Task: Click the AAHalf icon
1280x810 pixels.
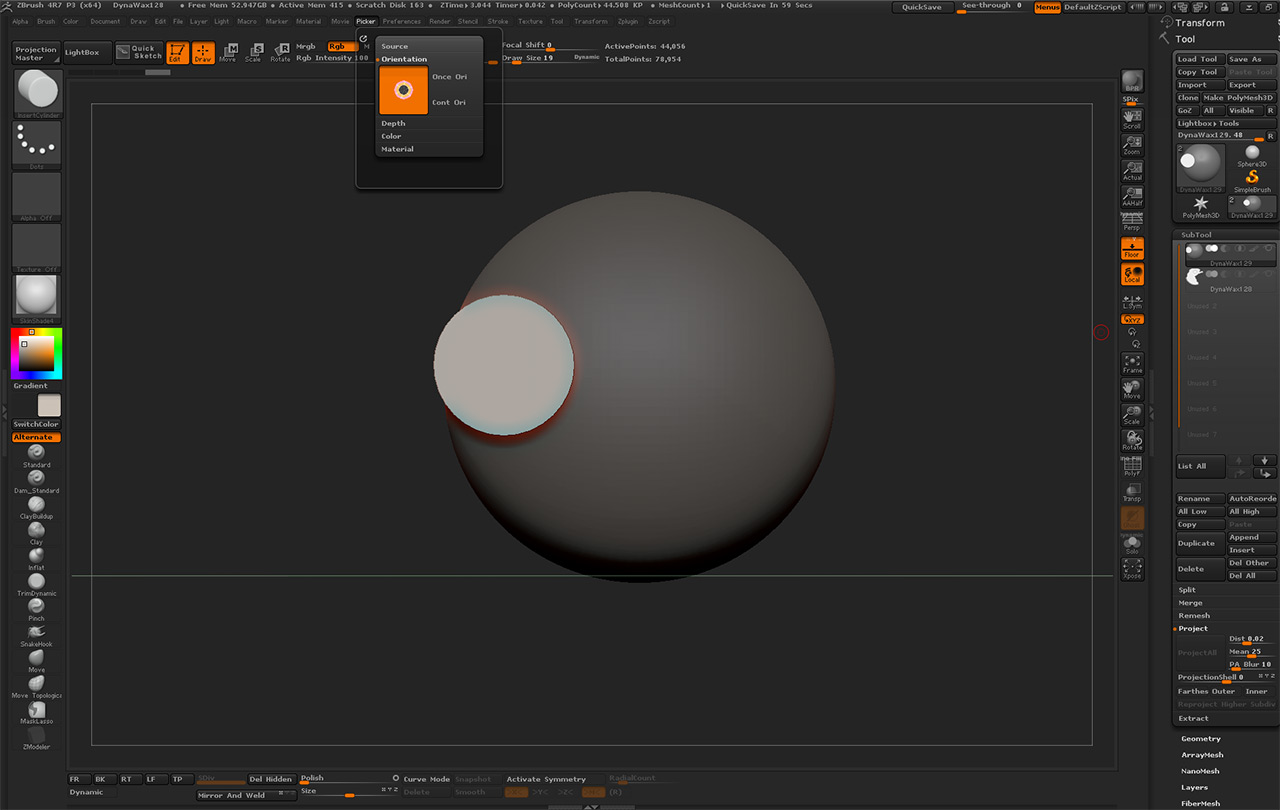Action: tap(1132, 197)
